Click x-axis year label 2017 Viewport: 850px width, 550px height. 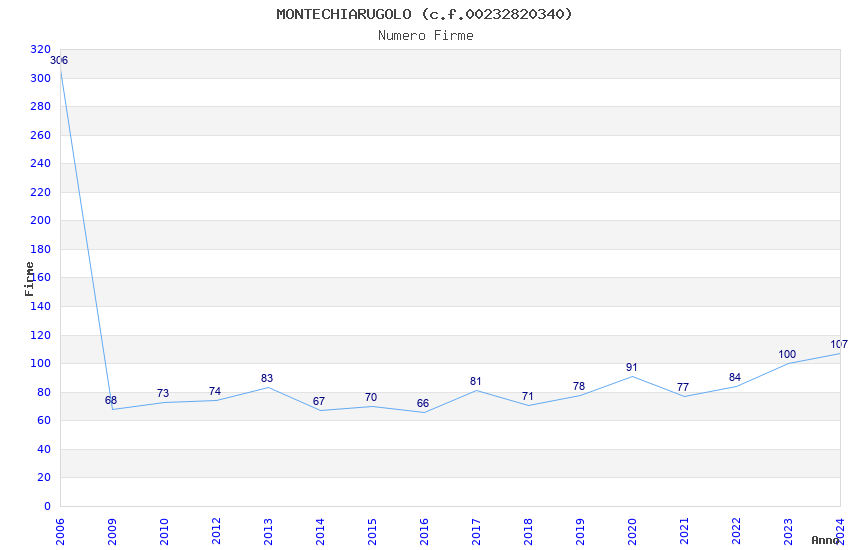coord(476,532)
